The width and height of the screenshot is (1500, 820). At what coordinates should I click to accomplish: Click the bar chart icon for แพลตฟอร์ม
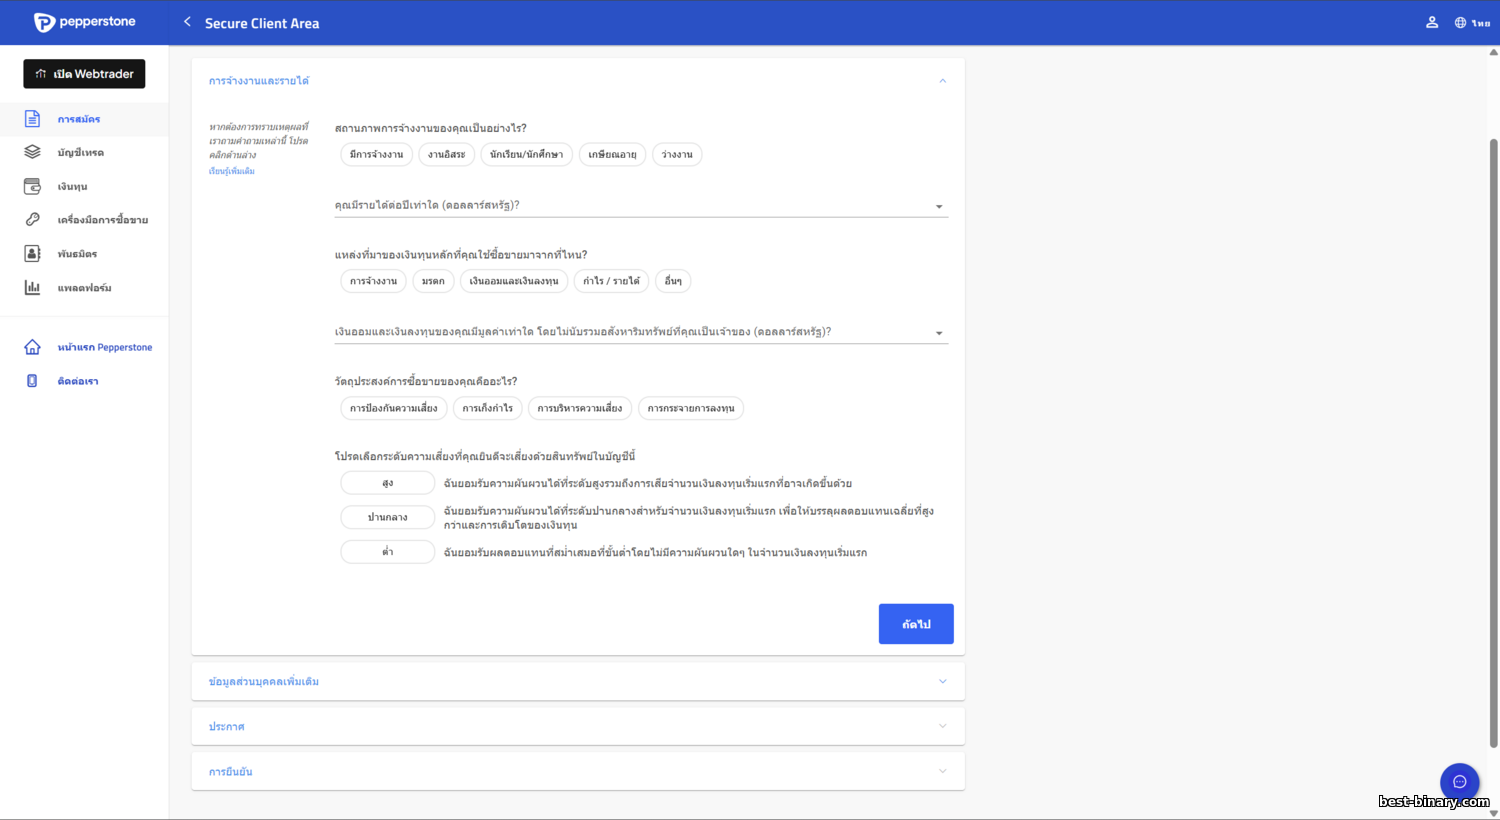(x=32, y=288)
